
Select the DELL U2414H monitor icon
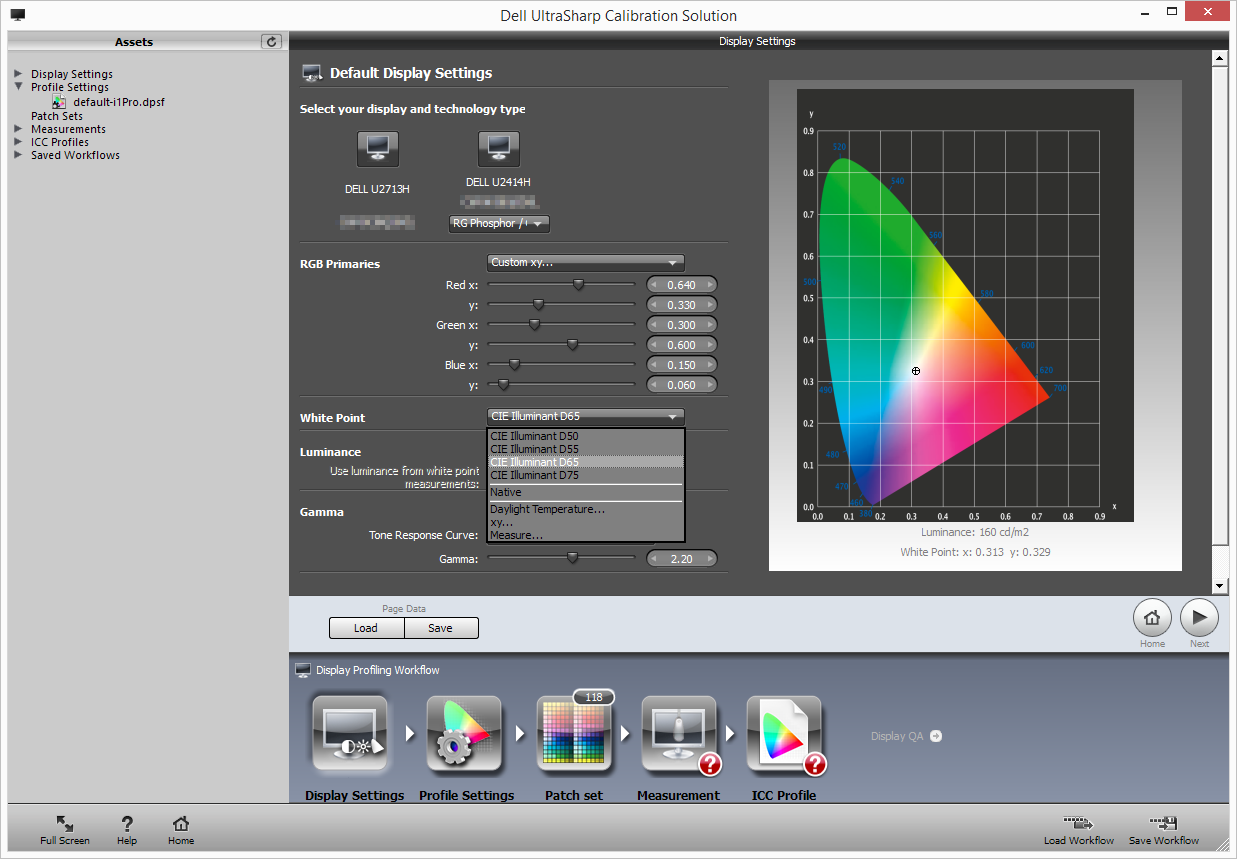click(498, 148)
